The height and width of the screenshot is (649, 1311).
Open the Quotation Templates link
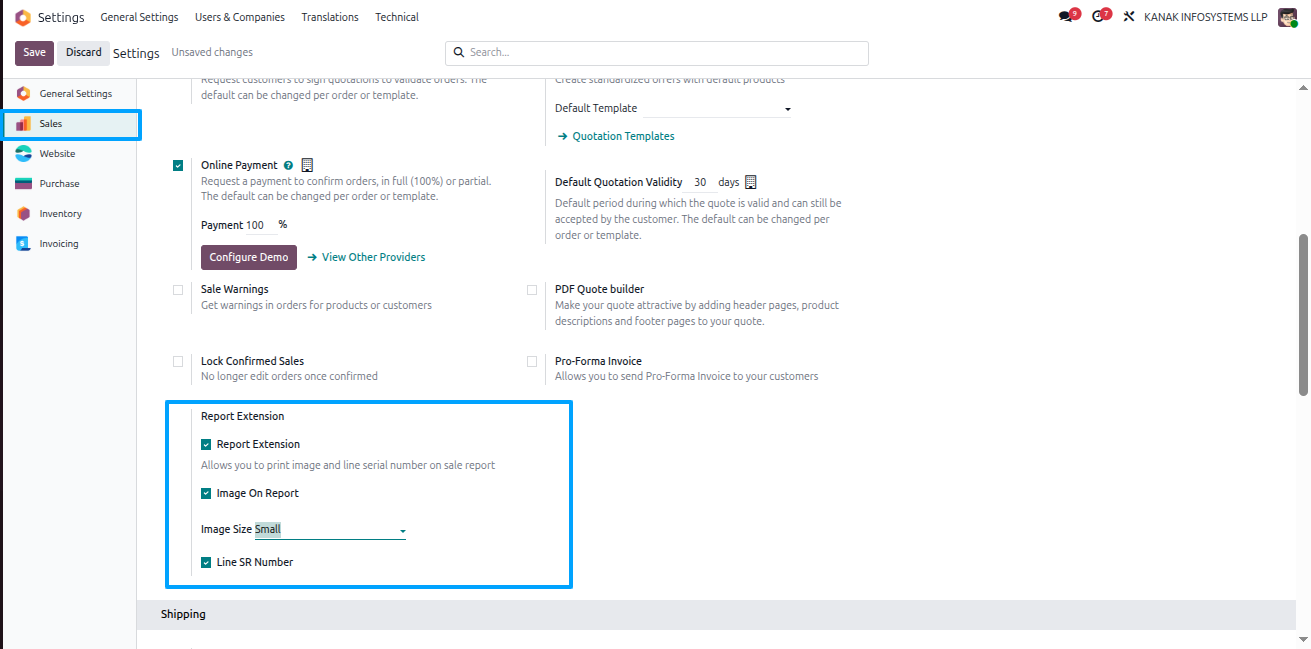click(616, 136)
